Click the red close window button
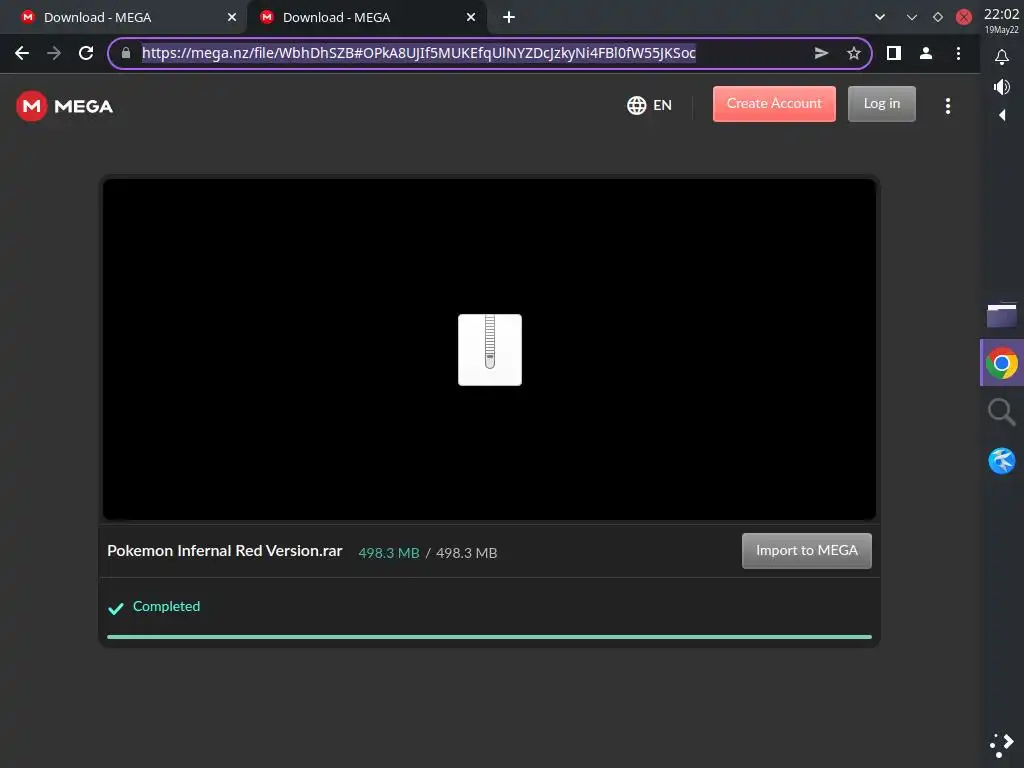Viewport: 1024px width, 768px height. (x=964, y=17)
